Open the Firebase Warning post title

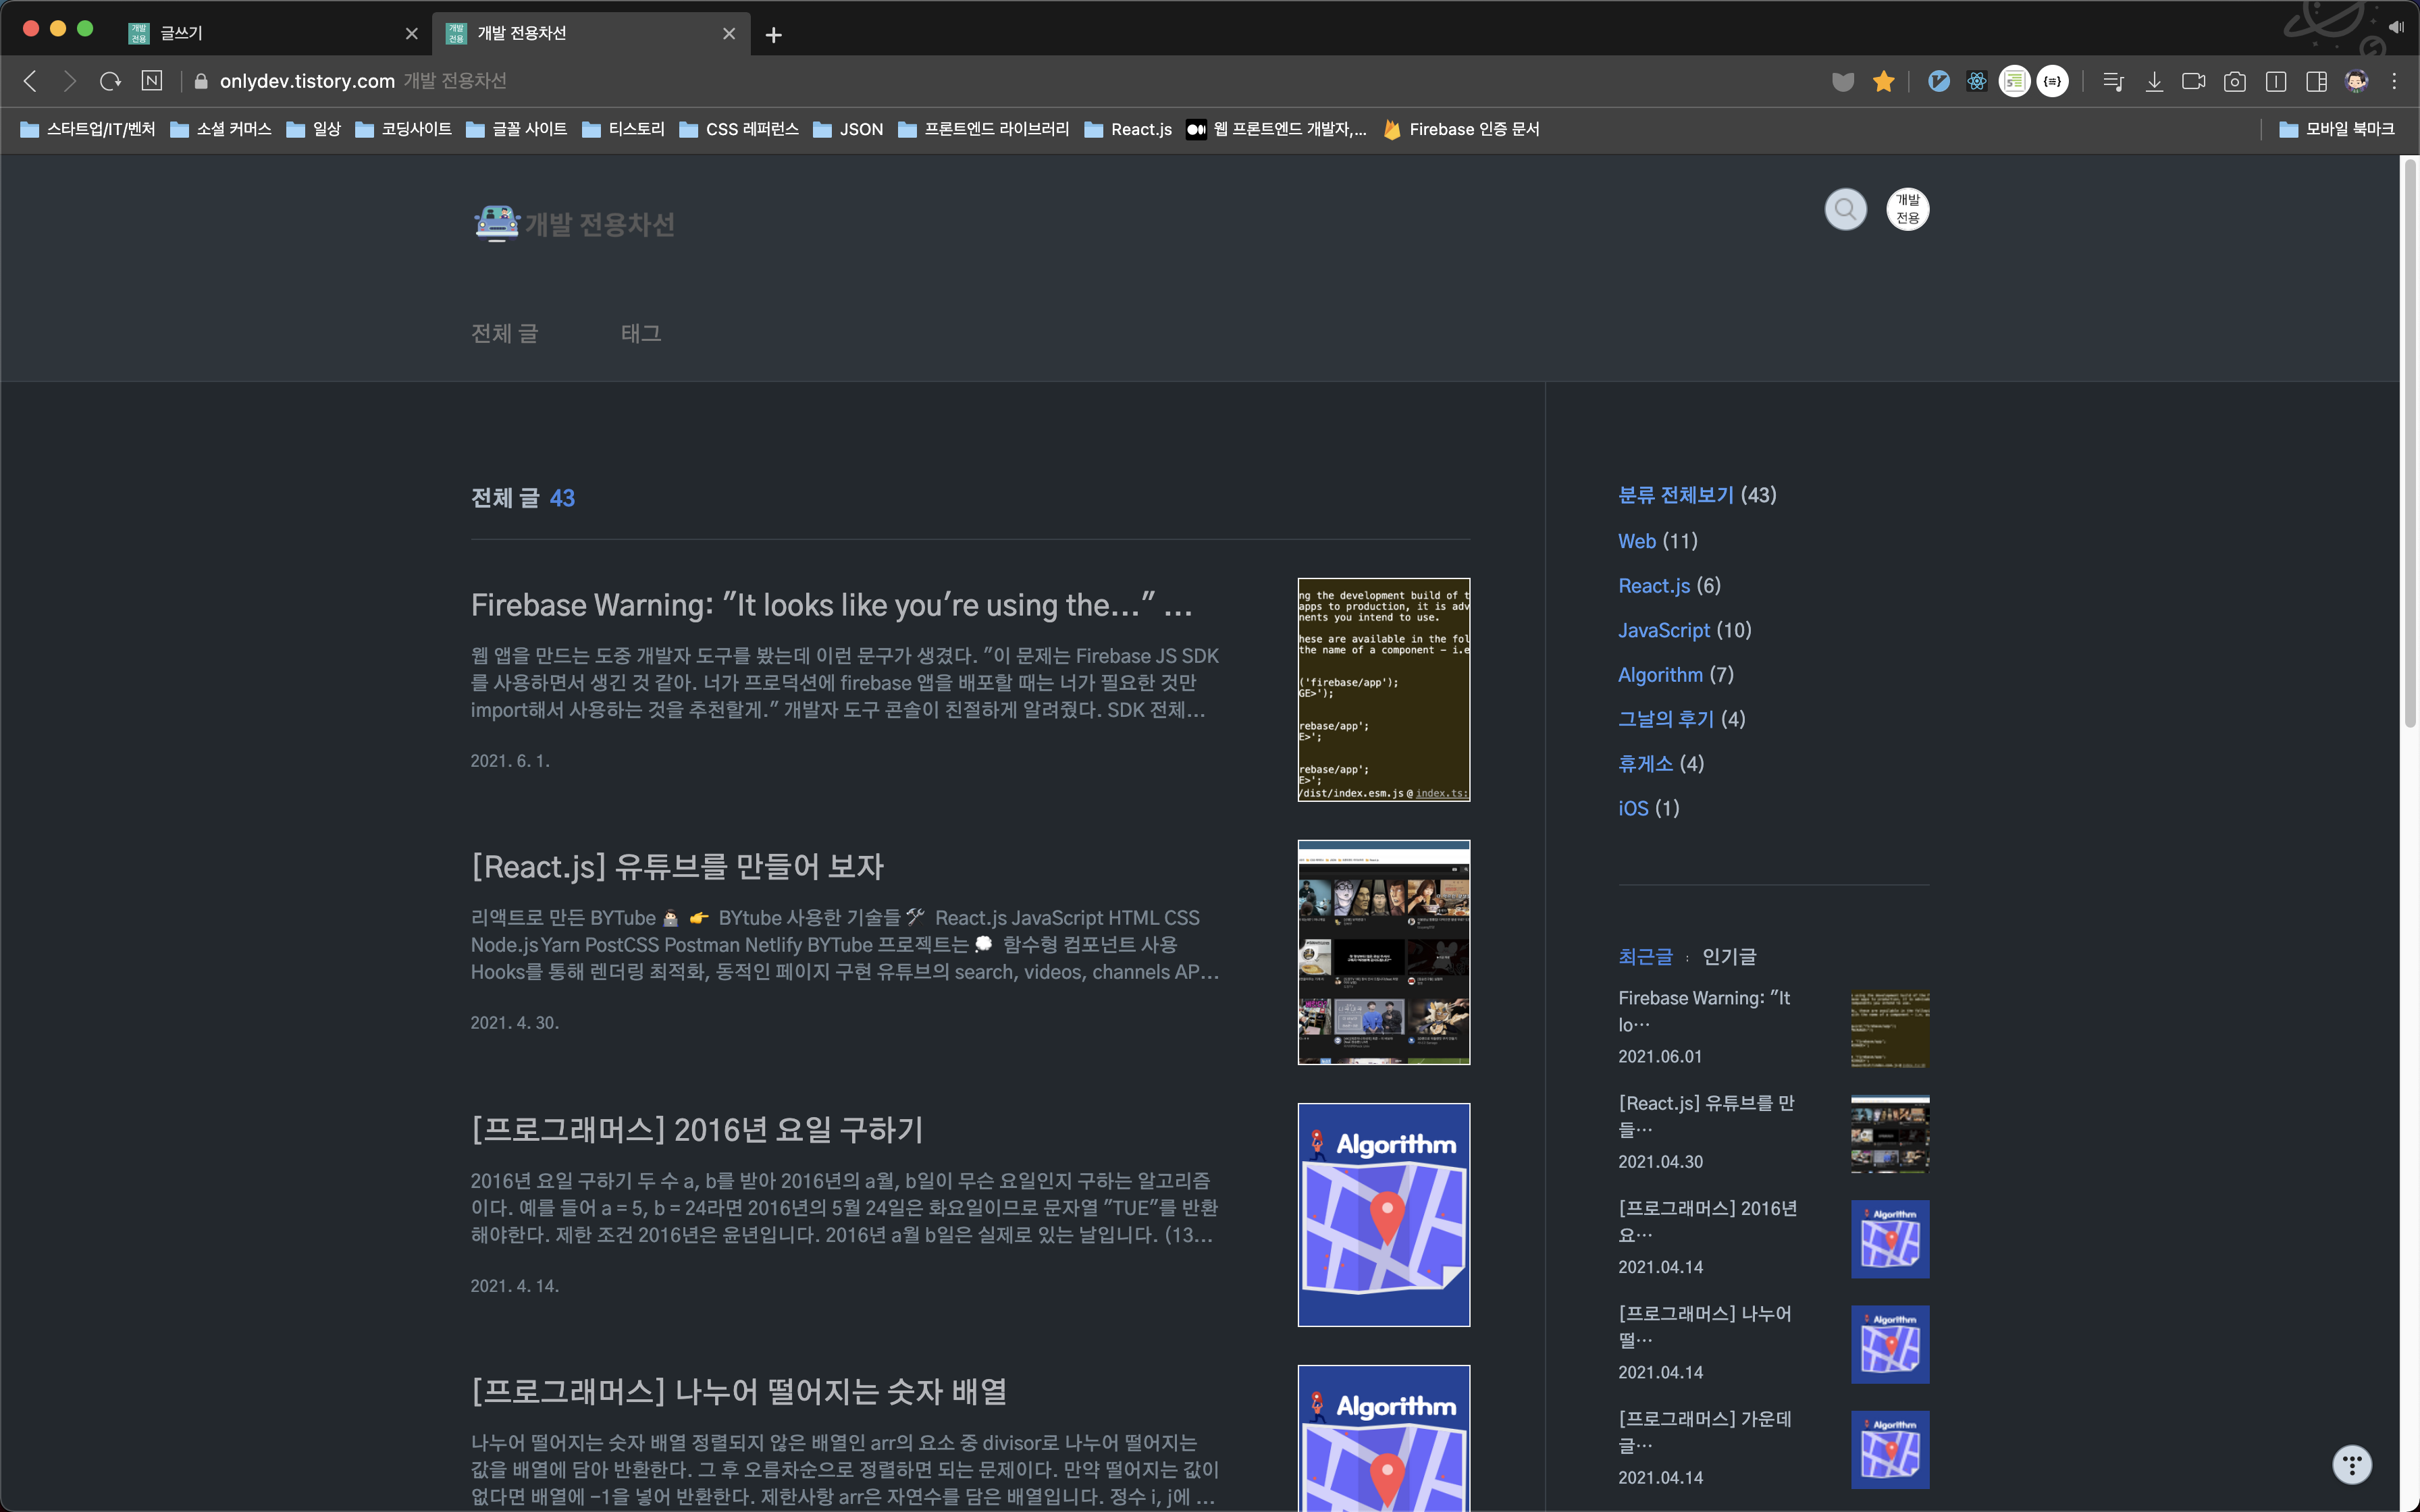(831, 605)
